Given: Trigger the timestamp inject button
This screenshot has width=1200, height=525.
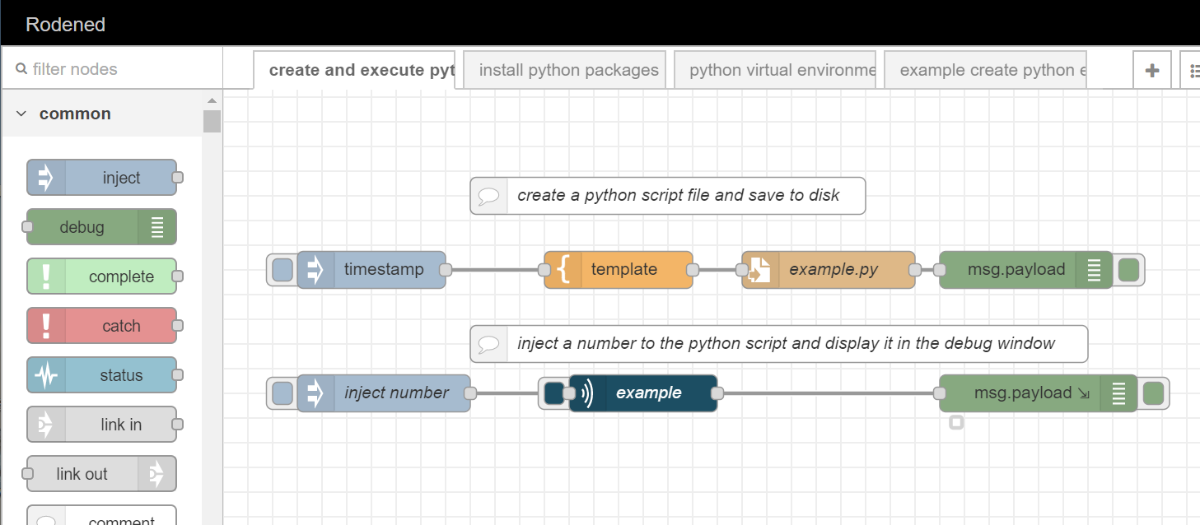Looking at the screenshot, I should pos(283,269).
